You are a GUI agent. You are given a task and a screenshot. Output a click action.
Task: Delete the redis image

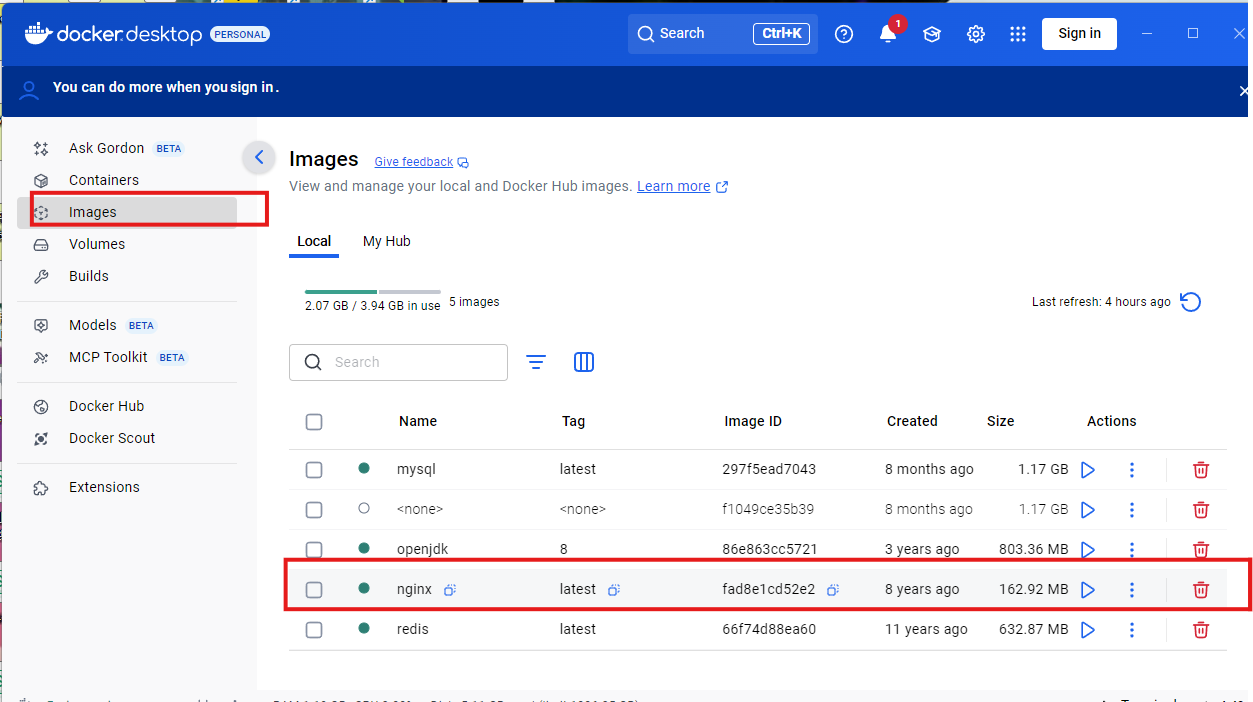click(x=1201, y=629)
